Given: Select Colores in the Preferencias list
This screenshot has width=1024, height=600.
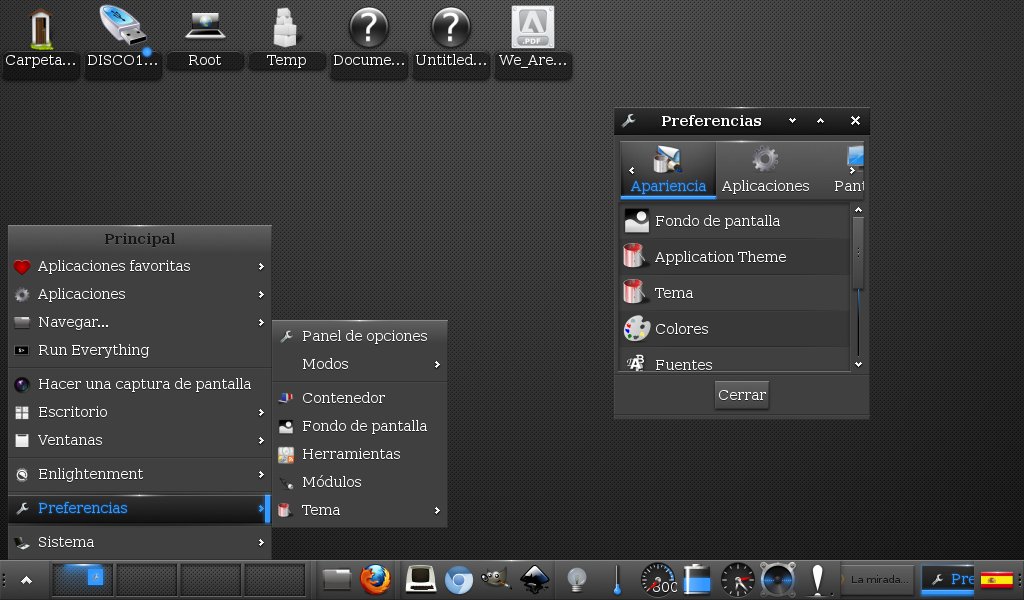Looking at the screenshot, I should pyautogui.click(x=681, y=329).
